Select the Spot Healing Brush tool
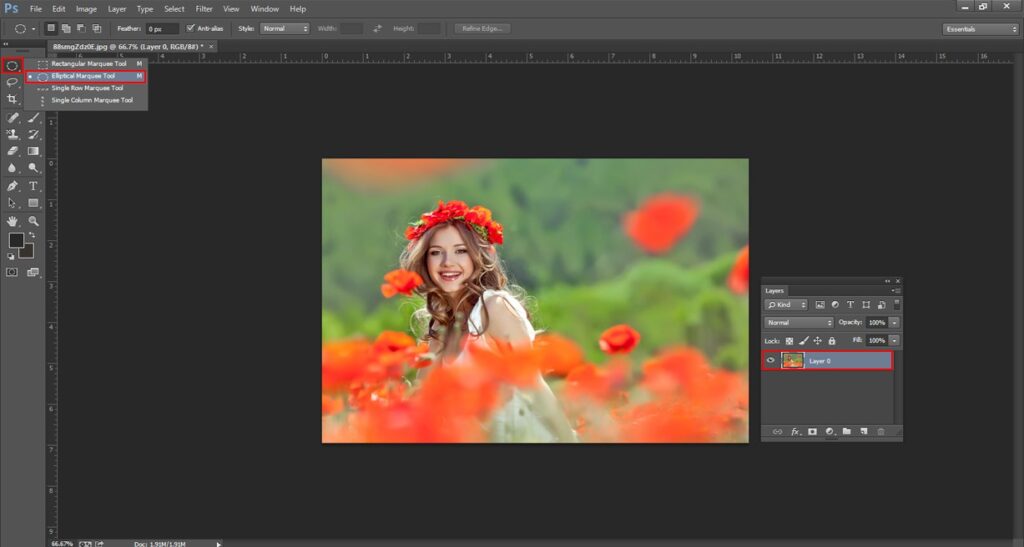This screenshot has width=1024, height=547. pyautogui.click(x=12, y=118)
